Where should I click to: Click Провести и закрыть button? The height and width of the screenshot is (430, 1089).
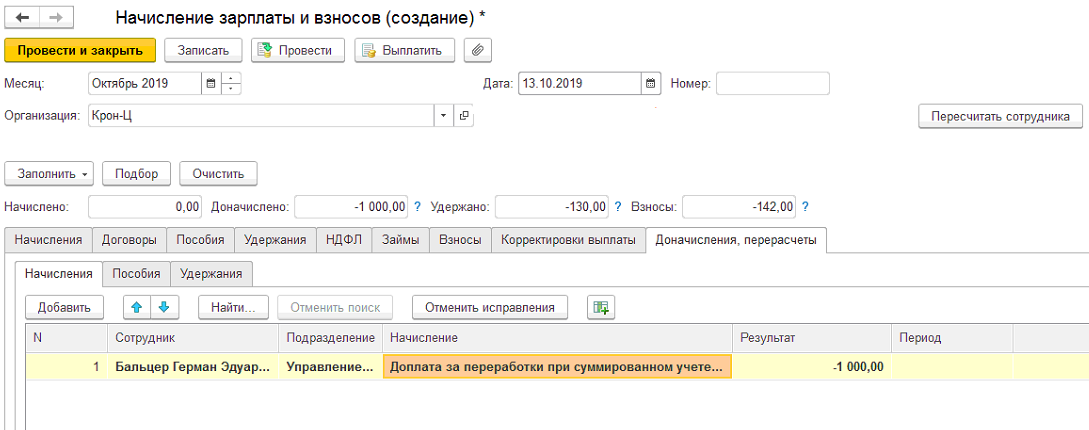click(81, 50)
